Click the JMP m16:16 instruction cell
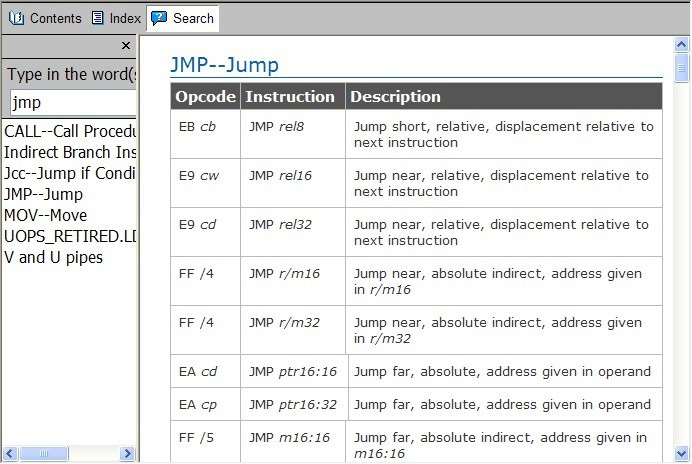692x464 pixels. pos(293,441)
